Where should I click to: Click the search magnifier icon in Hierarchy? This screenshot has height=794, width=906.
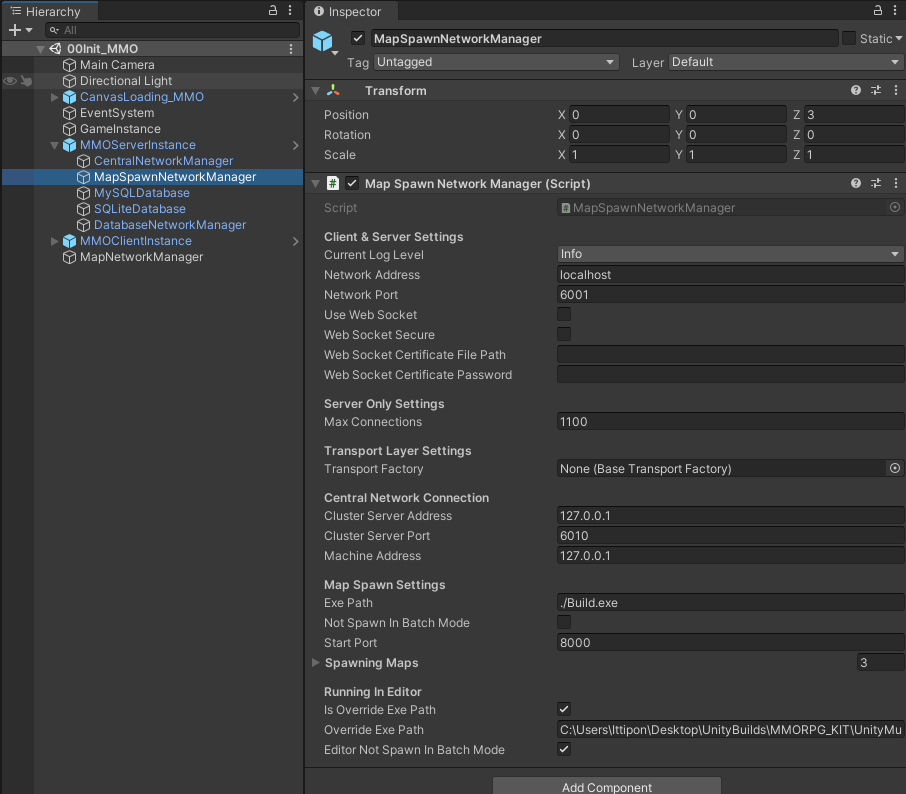point(52,30)
